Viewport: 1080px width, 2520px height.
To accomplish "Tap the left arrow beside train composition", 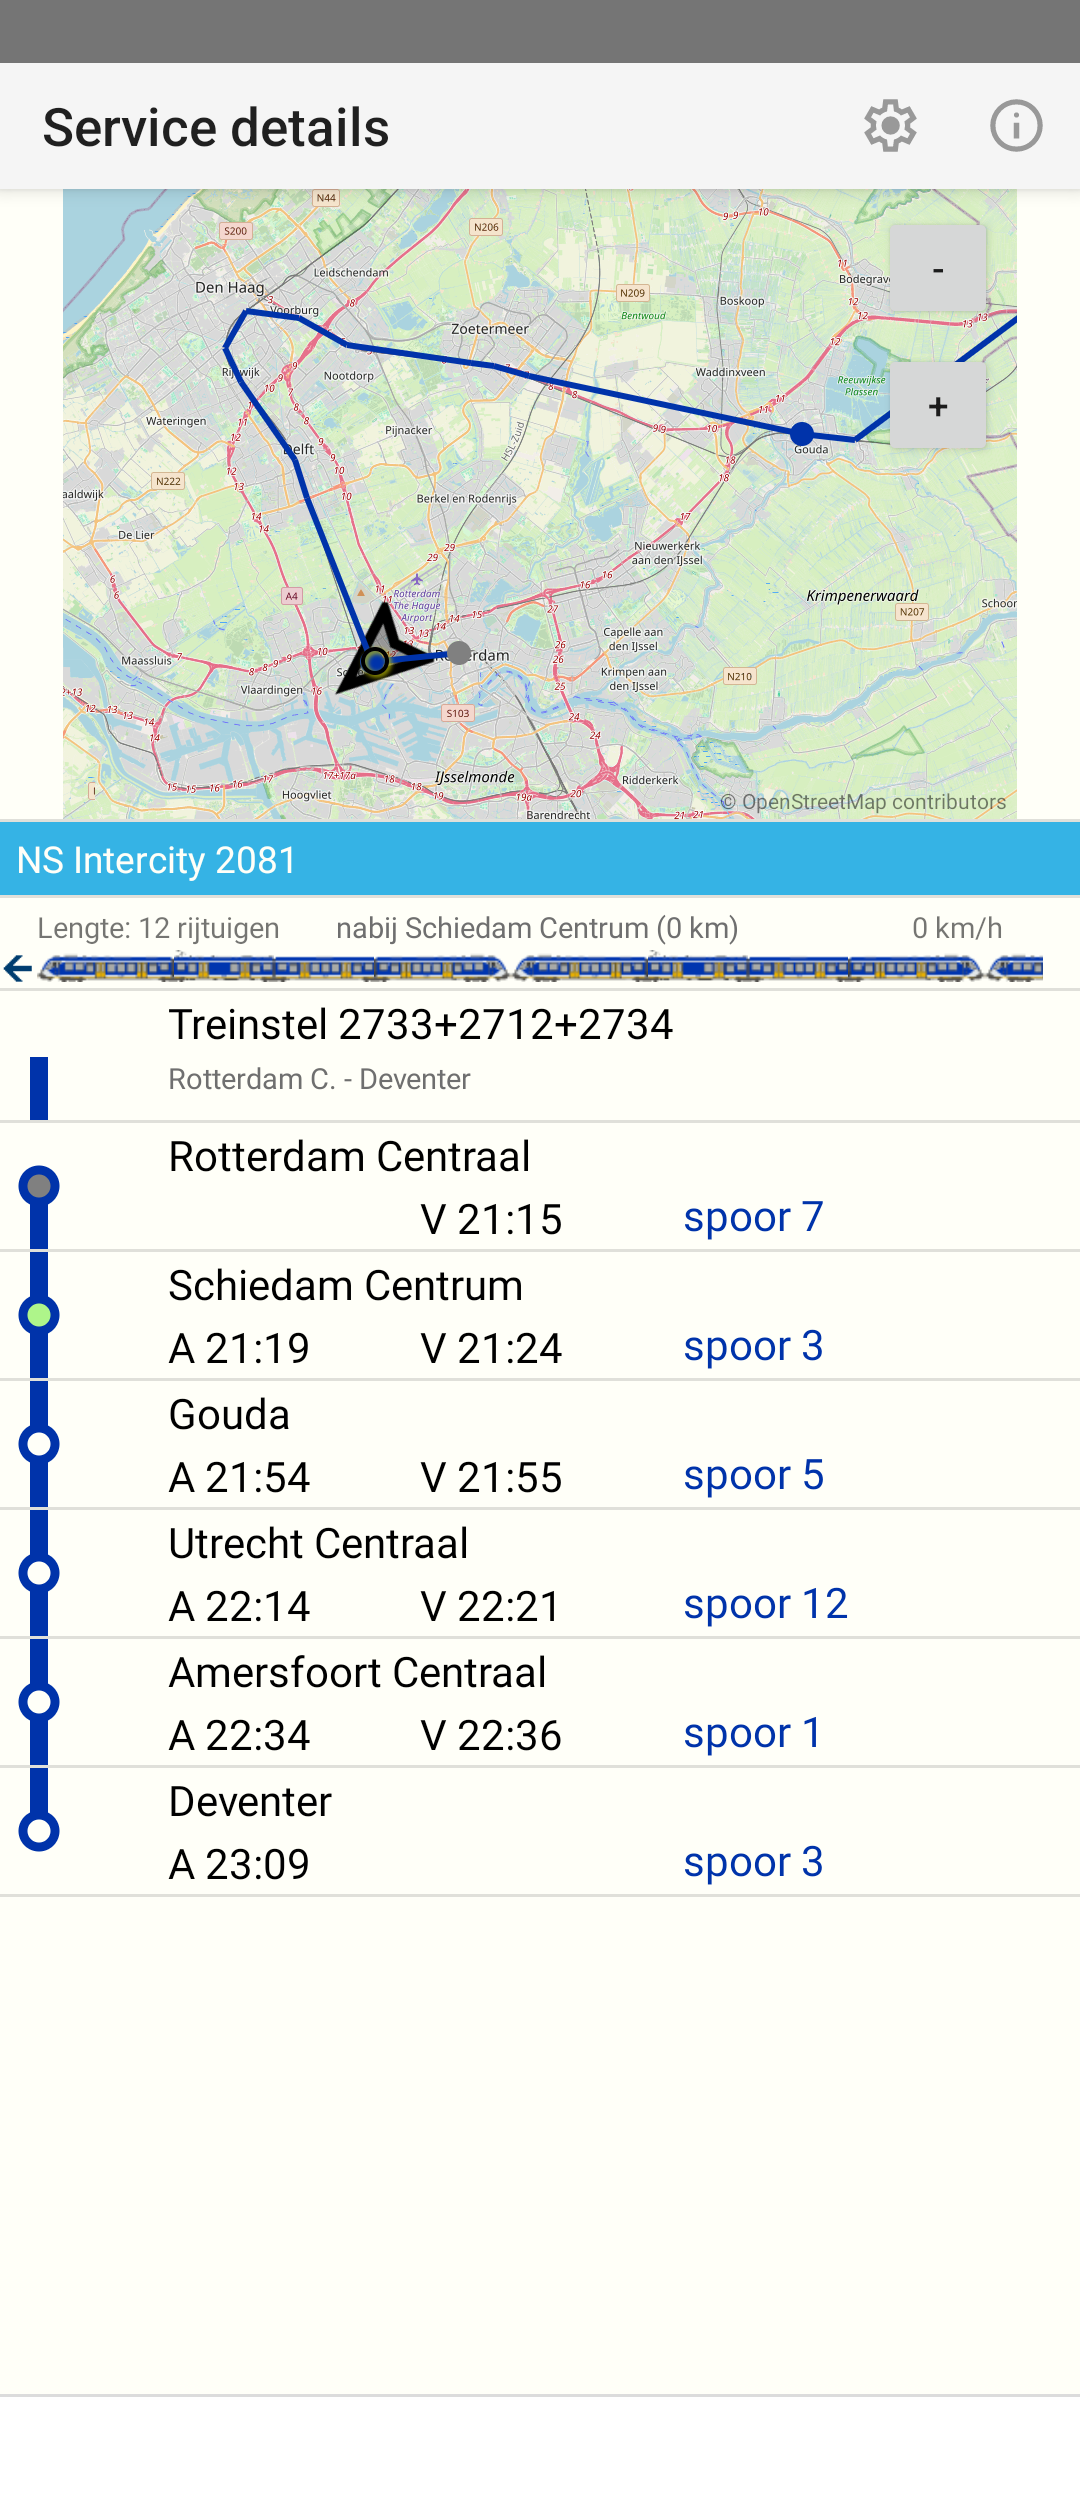I will pyautogui.click(x=18, y=968).
